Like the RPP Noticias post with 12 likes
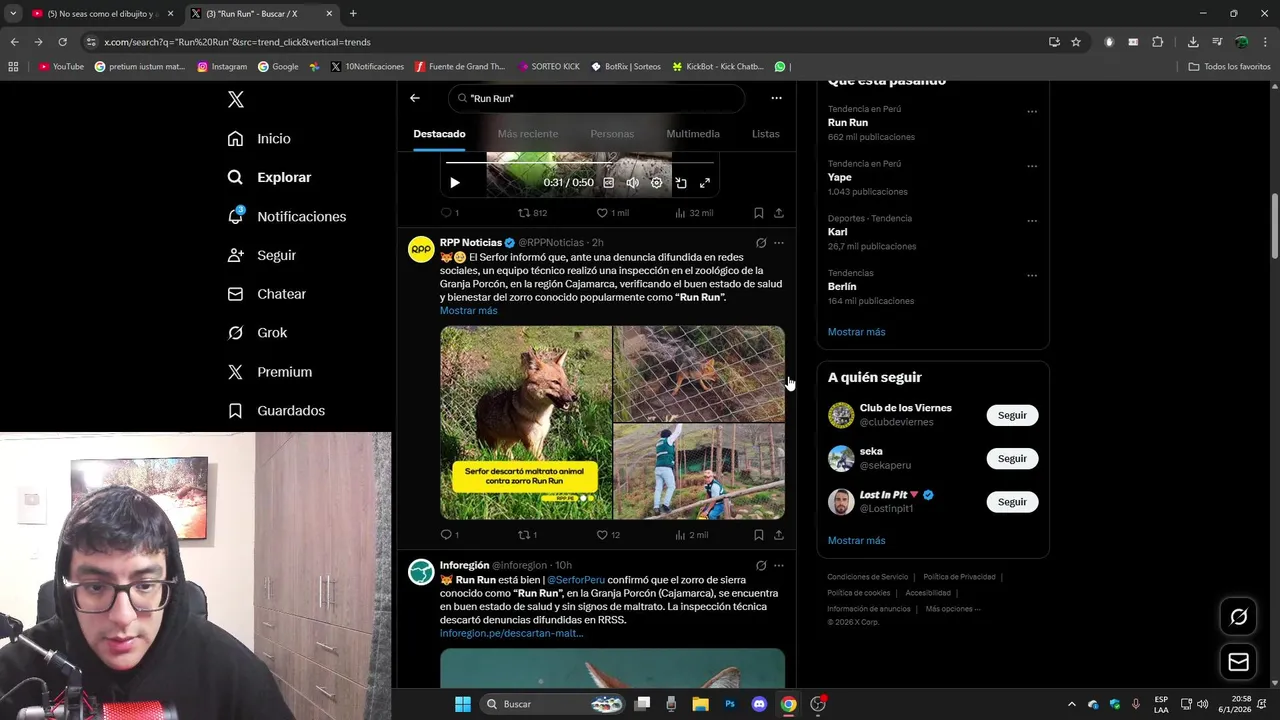1280x720 pixels. pyautogui.click(x=608, y=535)
